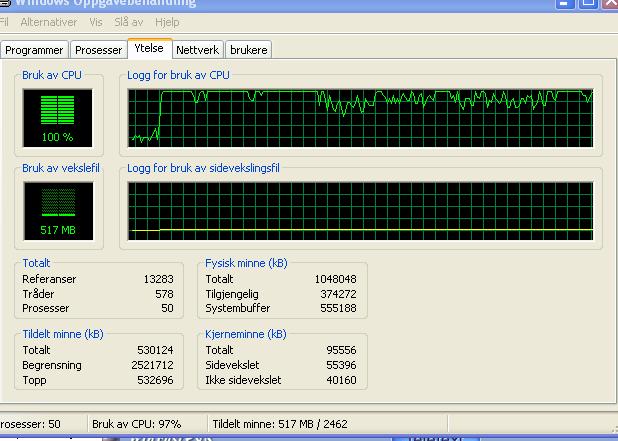Open the Slå av menu
This screenshot has width=618, height=441.
[x=128, y=22]
